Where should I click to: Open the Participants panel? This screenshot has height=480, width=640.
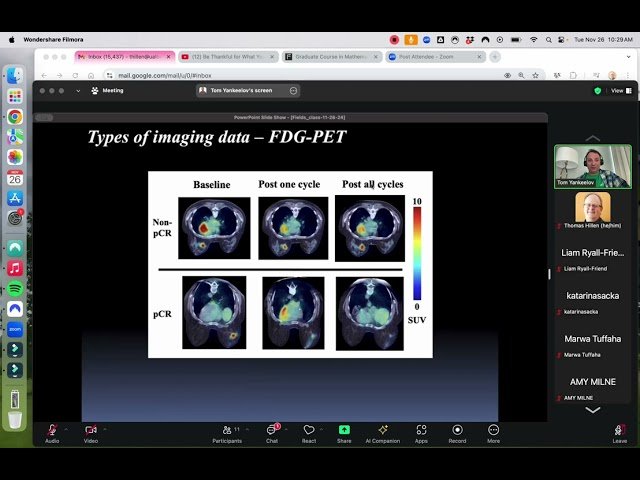point(227,430)
